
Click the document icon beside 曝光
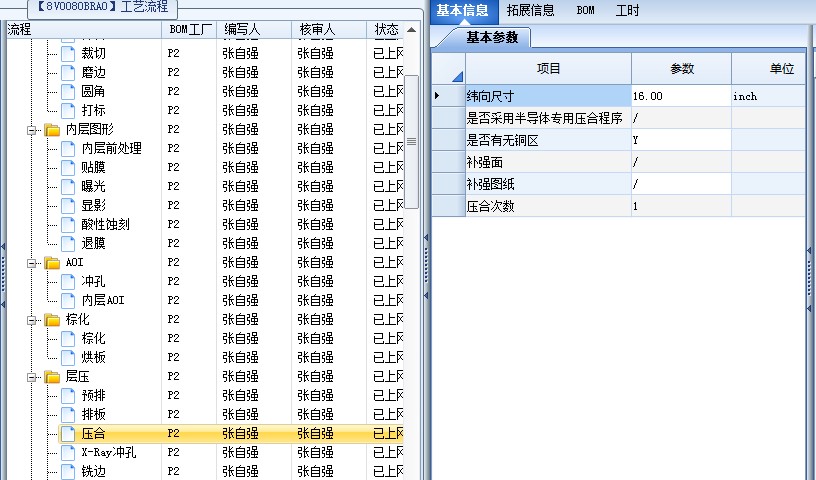(68, 186)
